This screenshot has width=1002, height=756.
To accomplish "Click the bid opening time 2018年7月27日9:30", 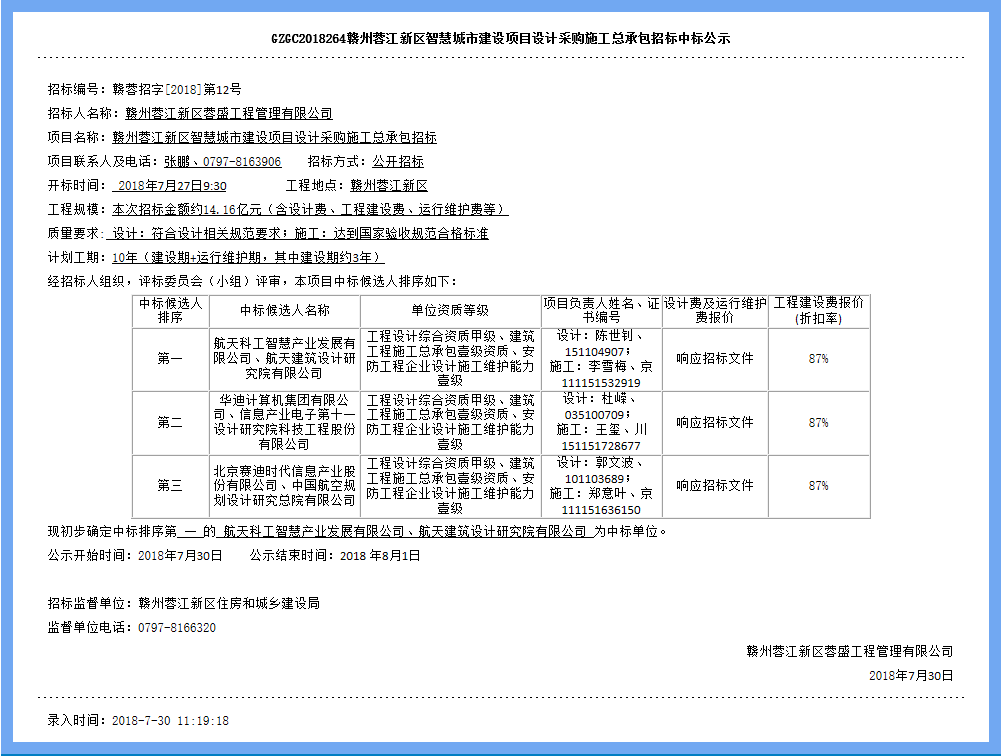I will tap(170, 186).
